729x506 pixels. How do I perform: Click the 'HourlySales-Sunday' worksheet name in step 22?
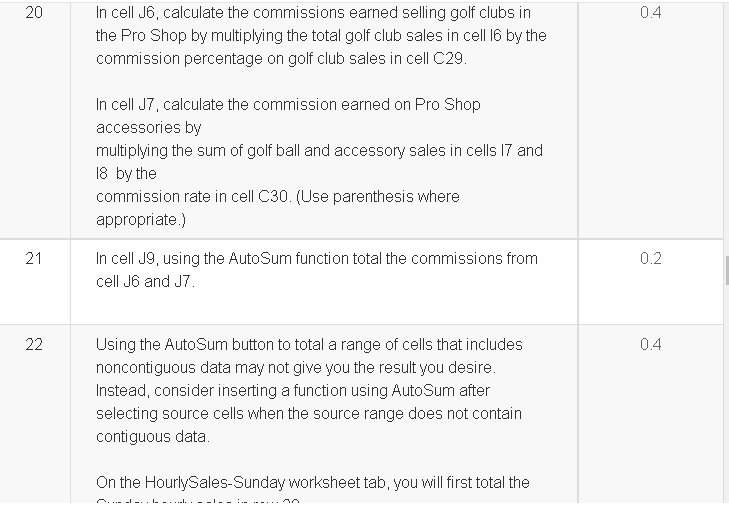(x=215, y=483)
